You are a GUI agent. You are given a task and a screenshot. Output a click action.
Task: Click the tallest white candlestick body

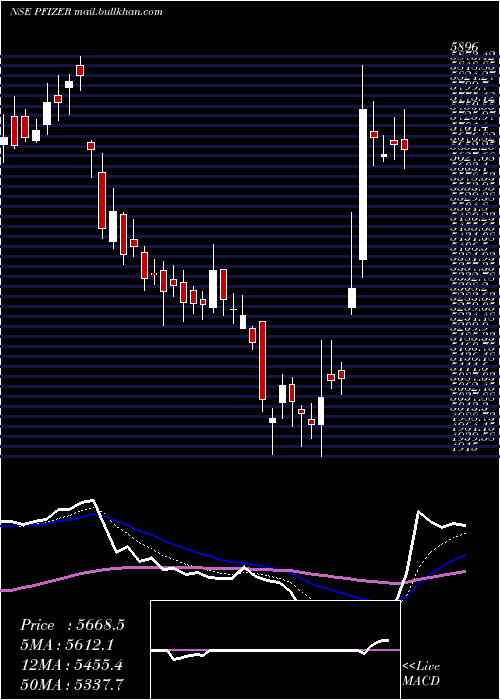pos(363,184)
